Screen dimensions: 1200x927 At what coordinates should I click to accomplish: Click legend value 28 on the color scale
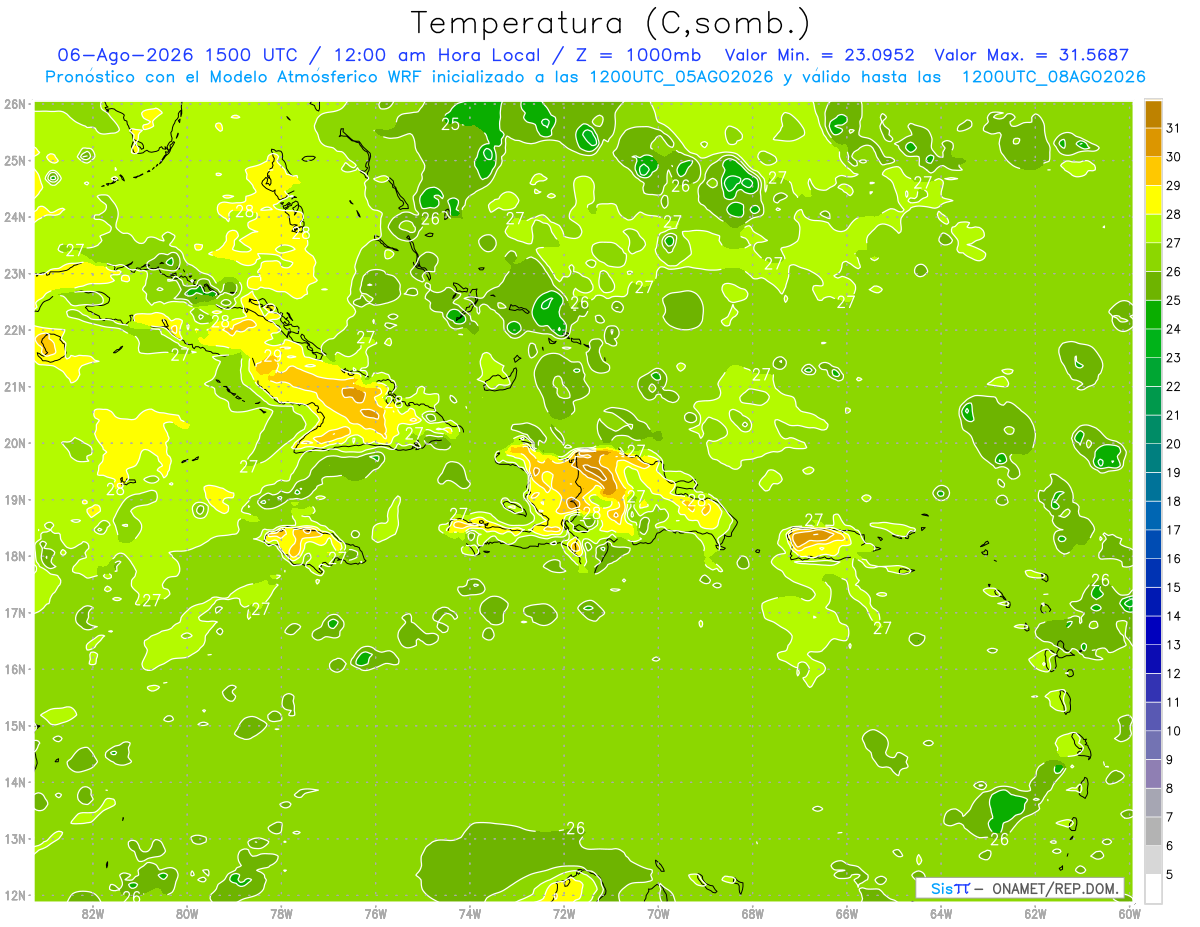[x=1173, y=214]
